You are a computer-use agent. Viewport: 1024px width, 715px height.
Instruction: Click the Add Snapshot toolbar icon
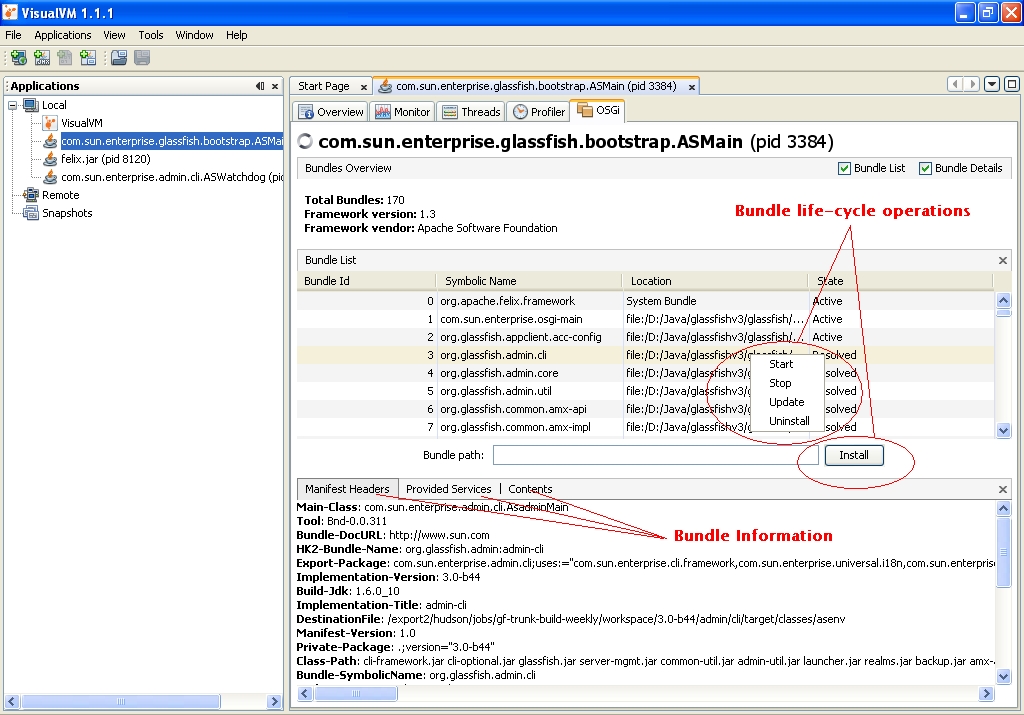tap(88, 58)
